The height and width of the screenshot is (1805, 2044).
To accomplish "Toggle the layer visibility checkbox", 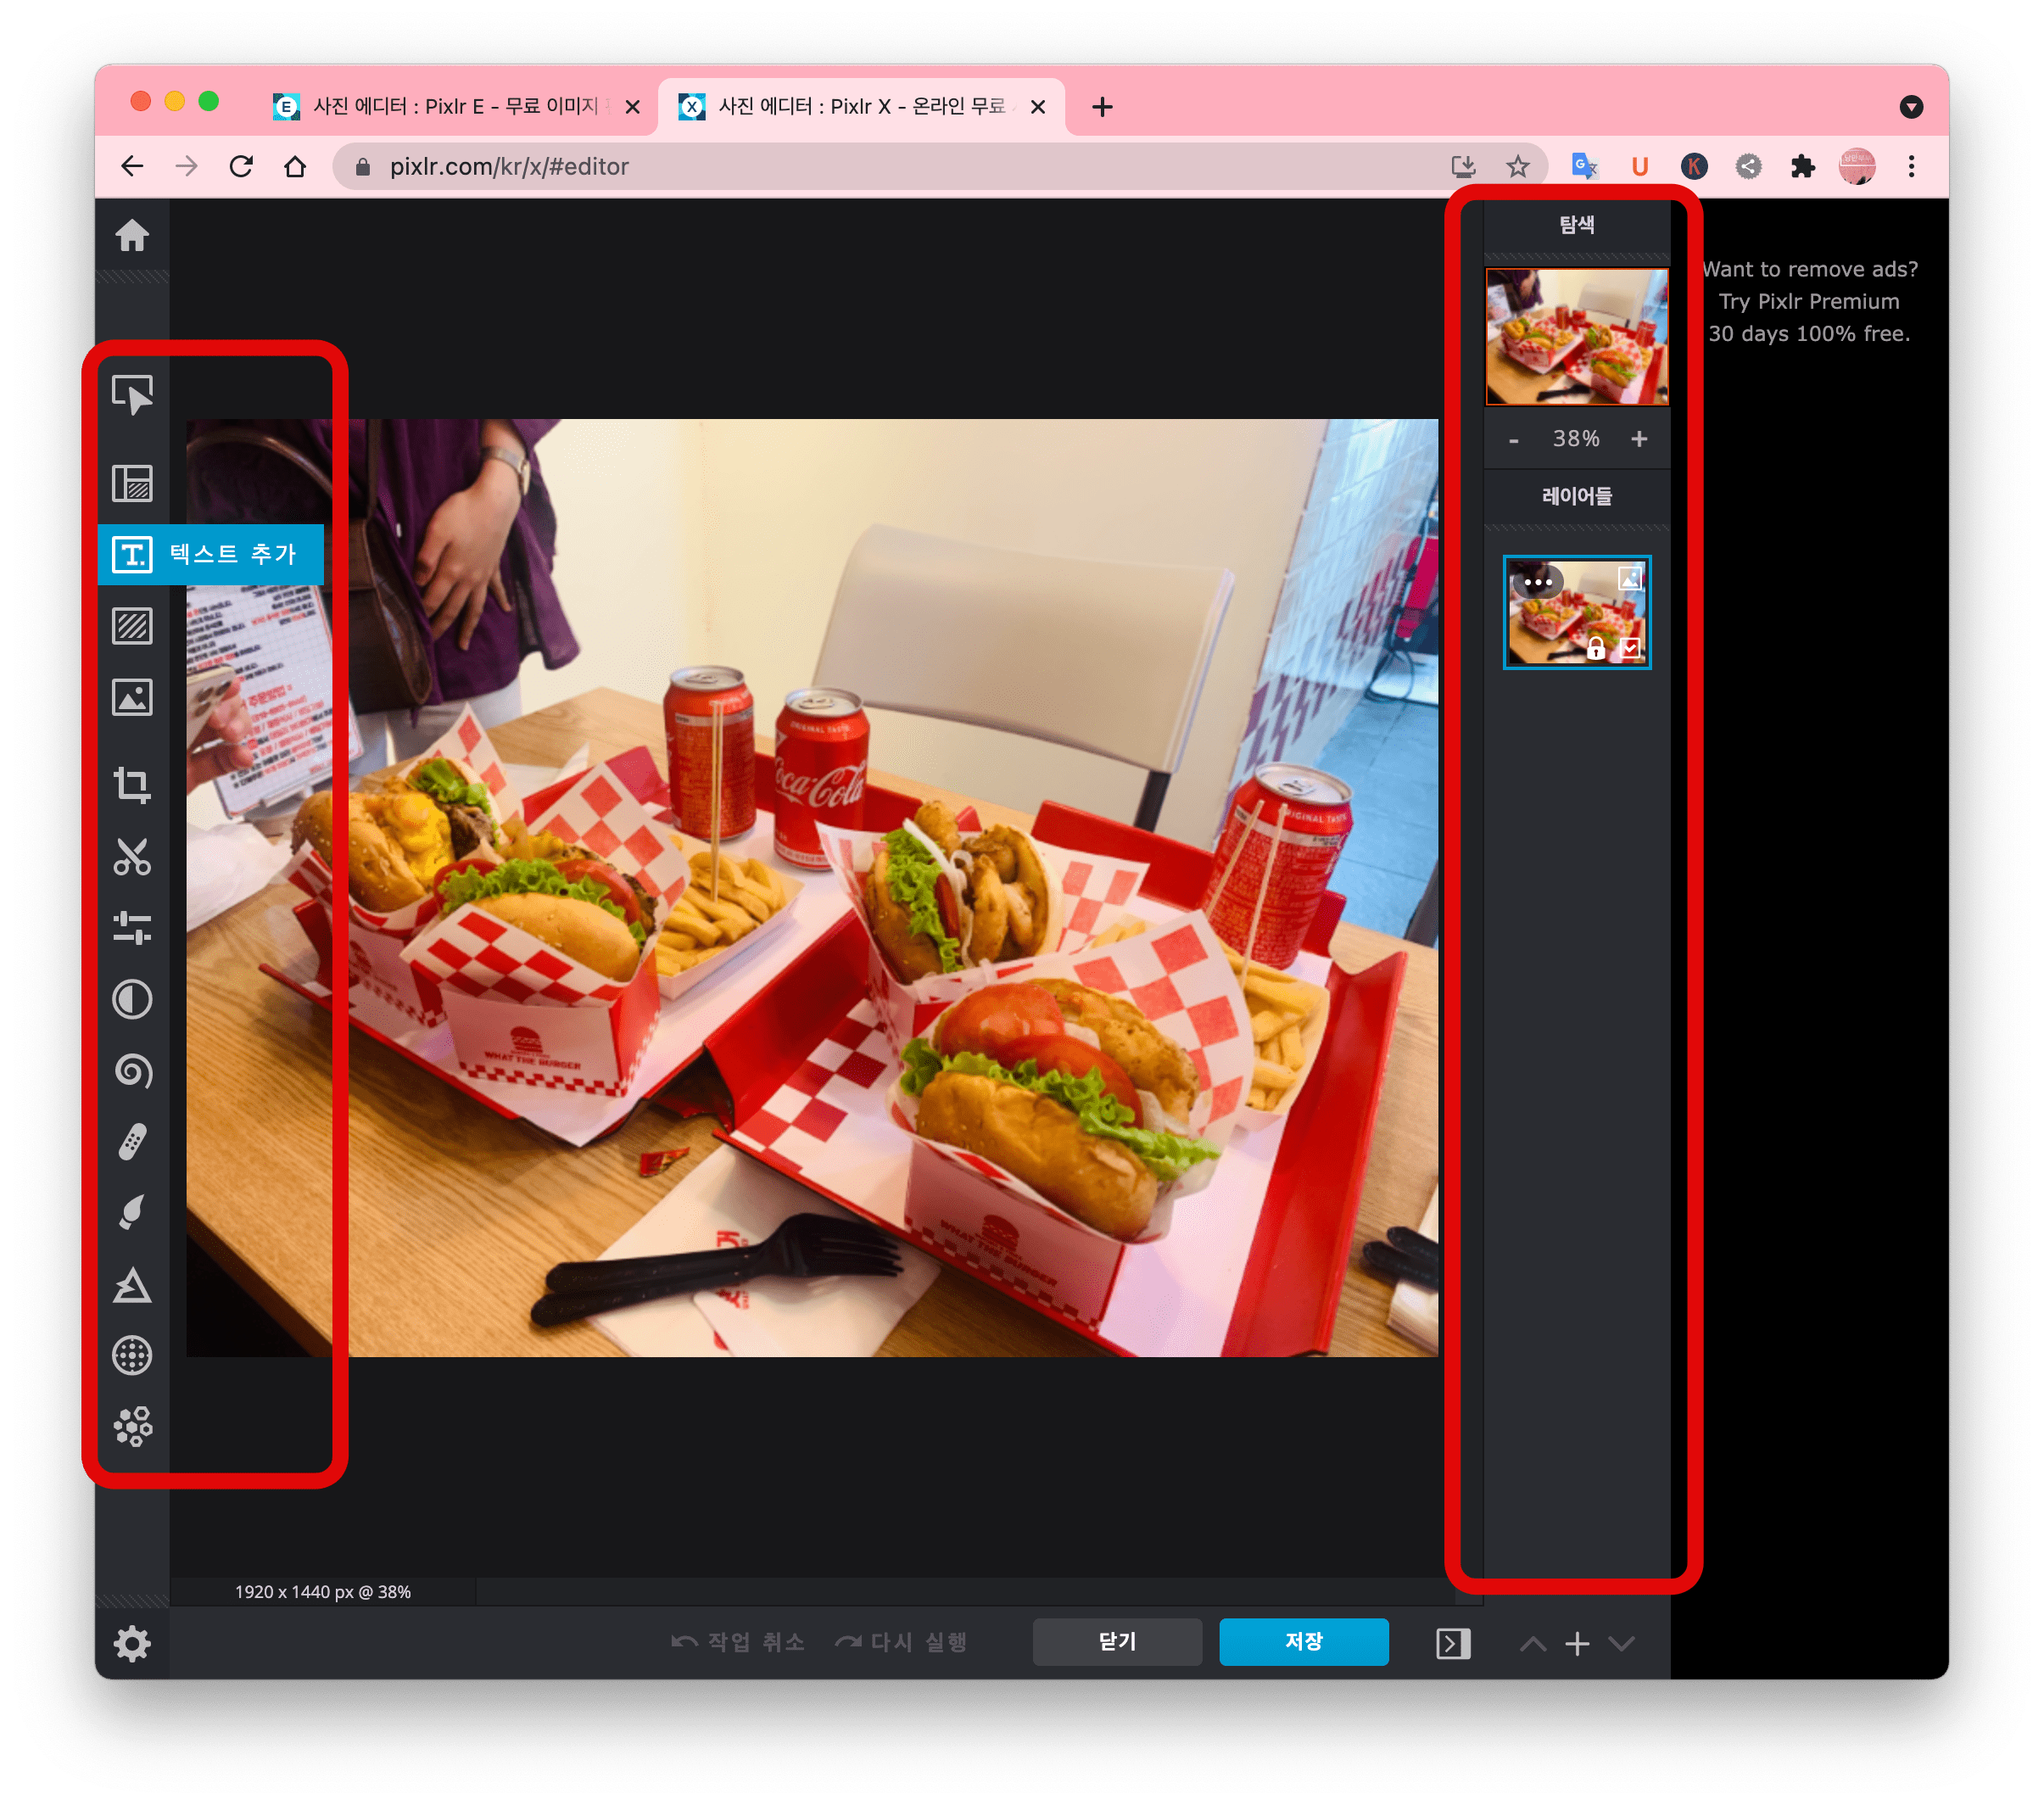I will (1631, 648).
